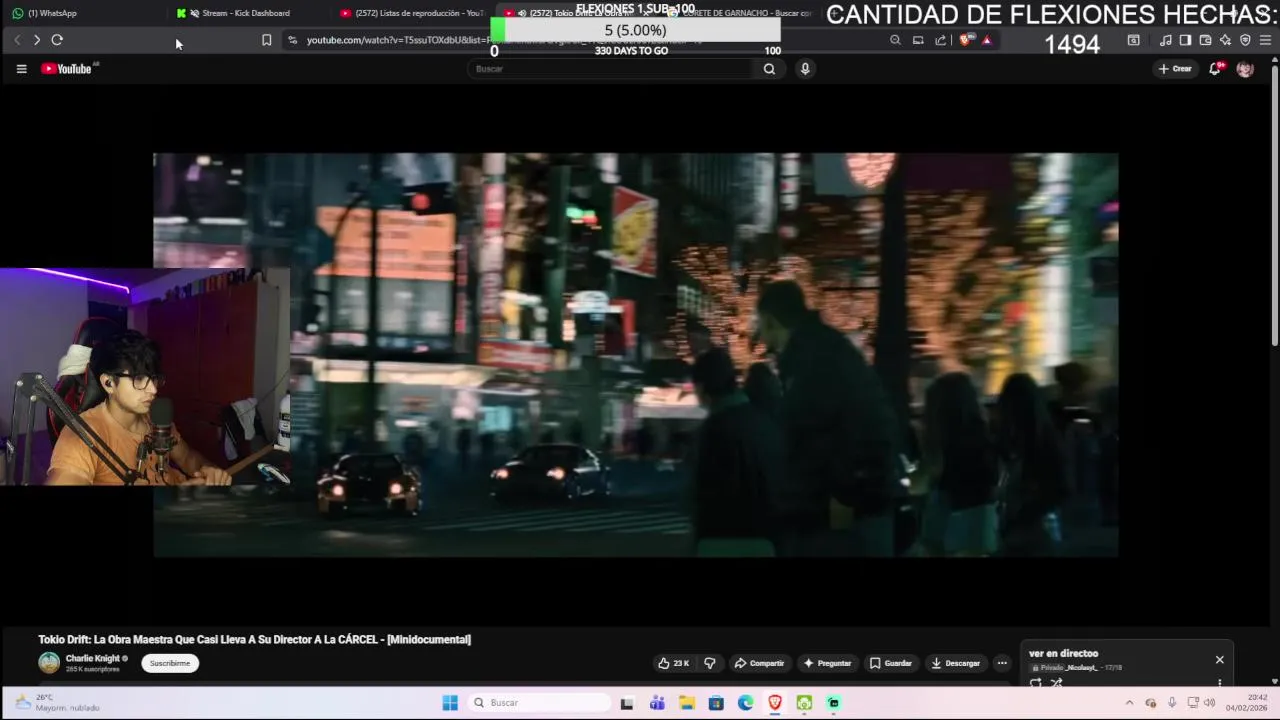The image size is (1280, 720).
Task: Click the Windows taskbar Buscar search box
Action: tap(537, 703)
